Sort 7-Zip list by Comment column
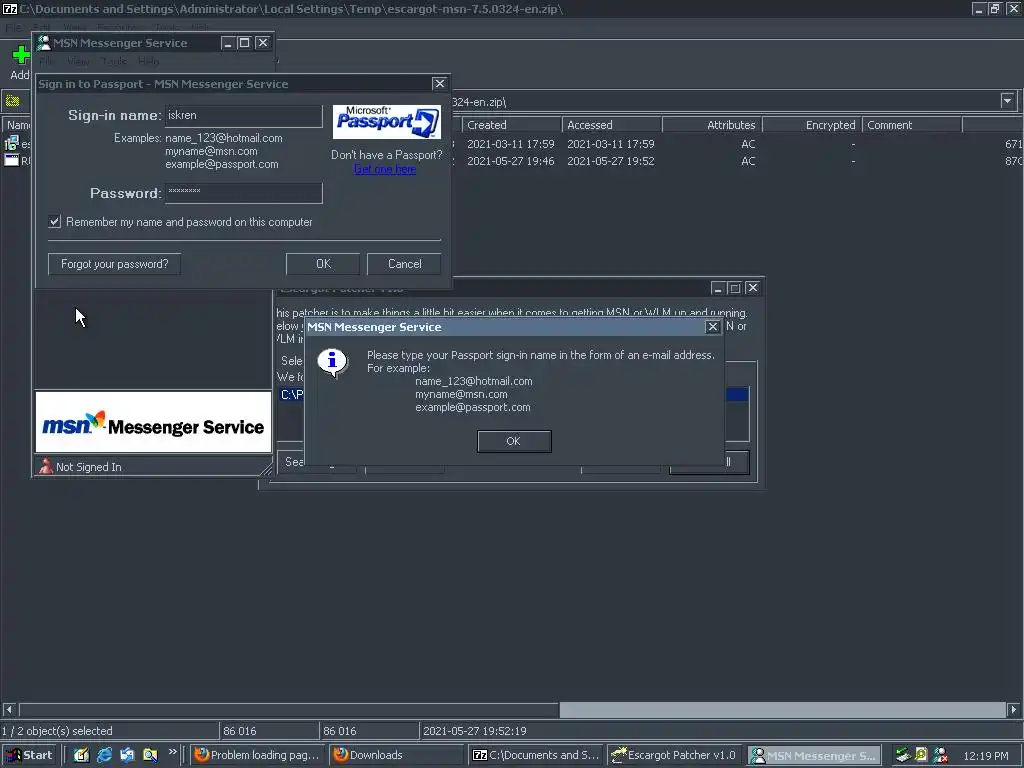Screen dimensions: 1024x768 (x=912, y=125)
